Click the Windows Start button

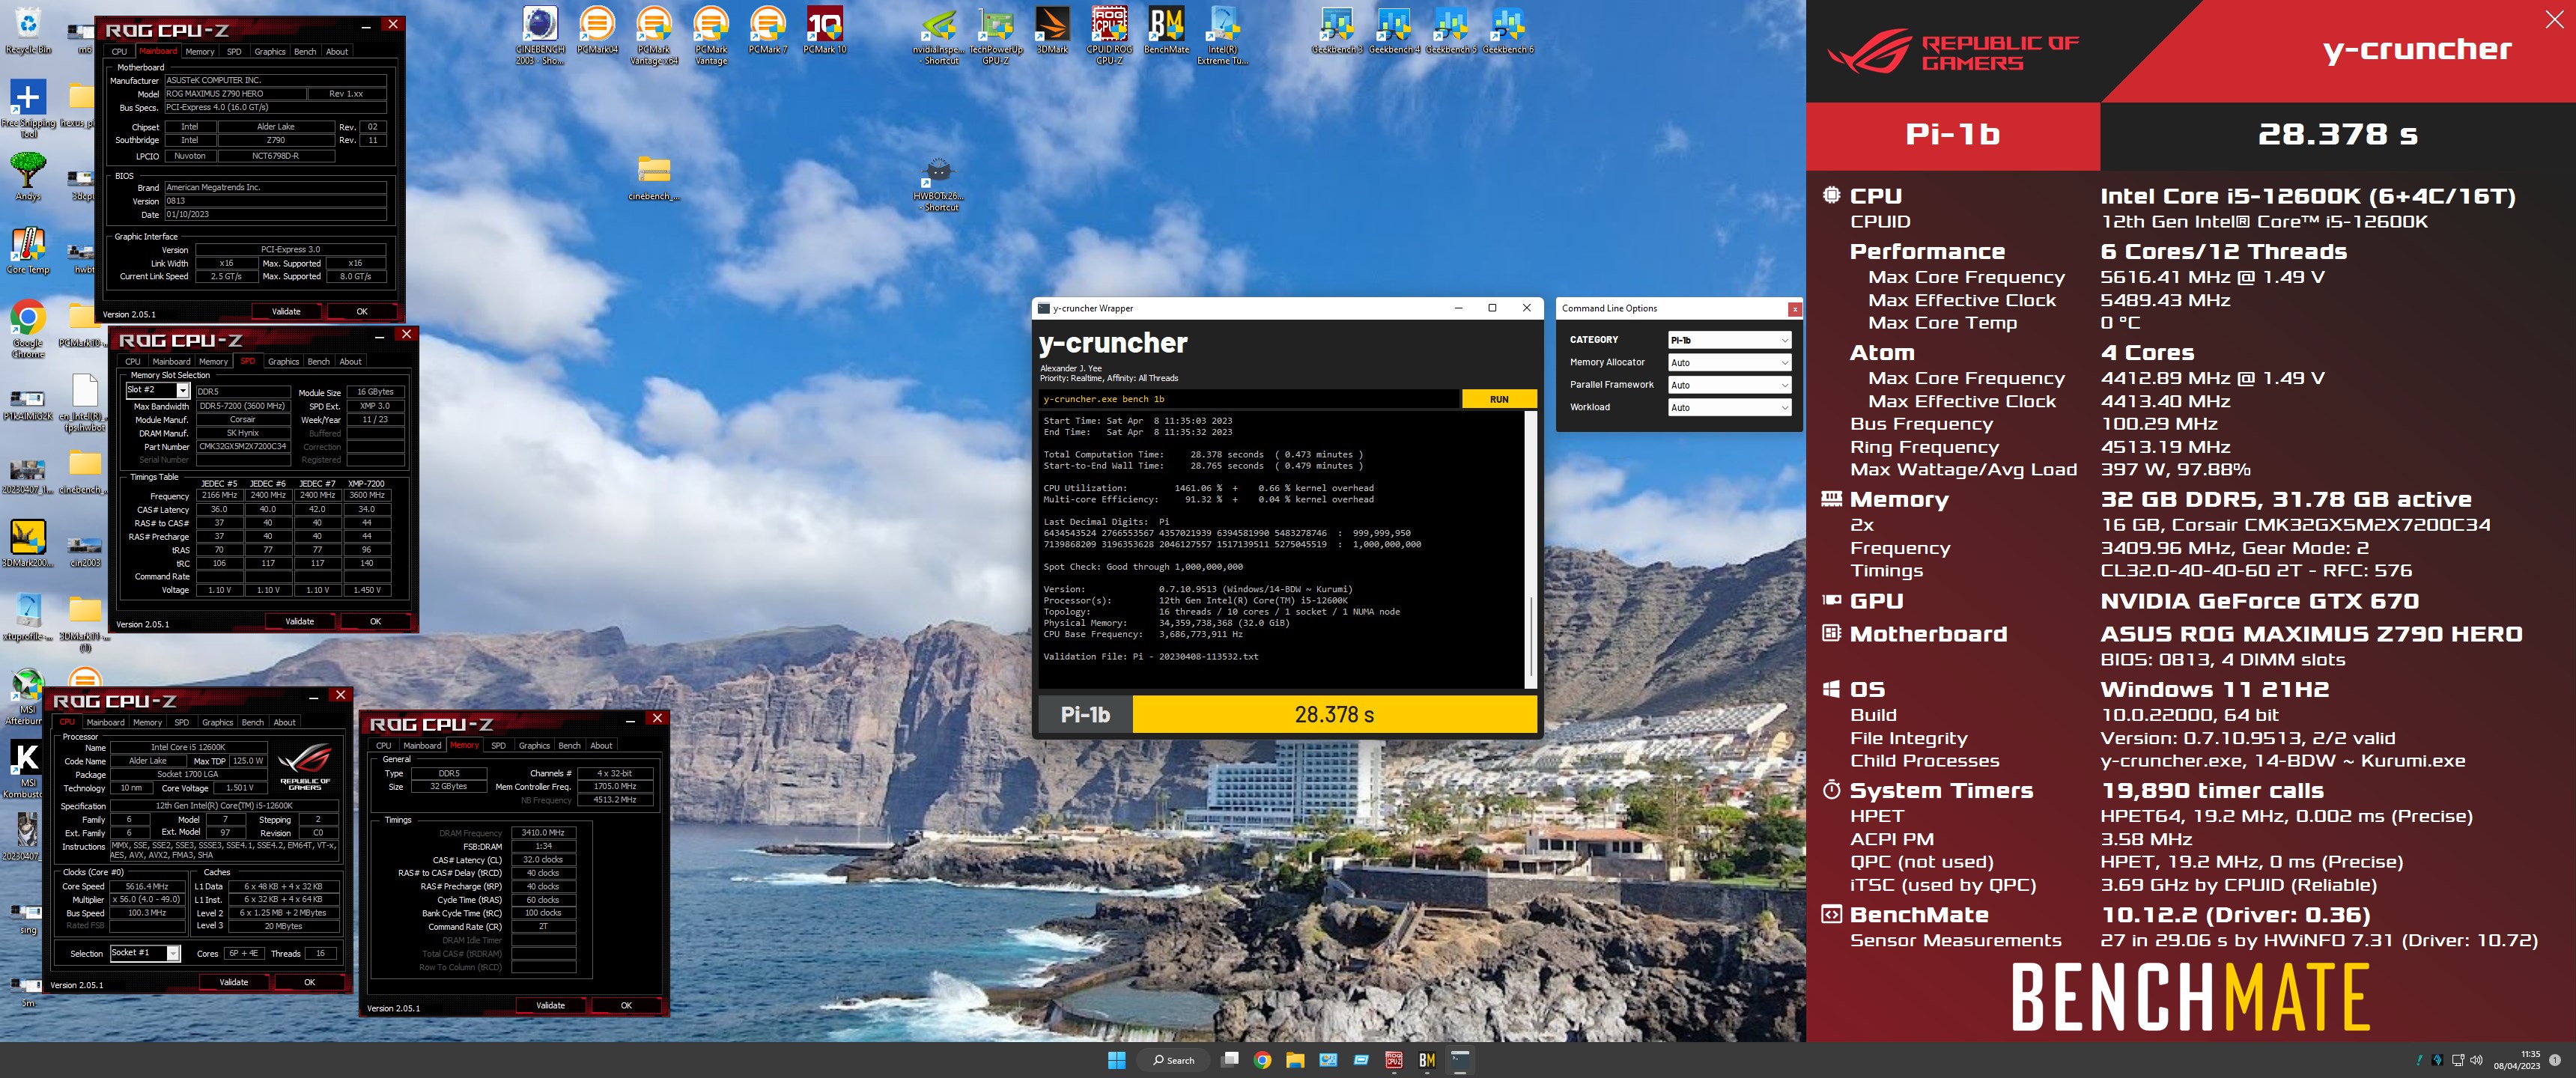coord(1117,1060)
